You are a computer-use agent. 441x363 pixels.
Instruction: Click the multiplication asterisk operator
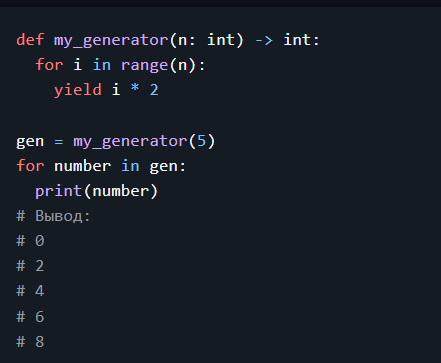[x=135, y=89]
